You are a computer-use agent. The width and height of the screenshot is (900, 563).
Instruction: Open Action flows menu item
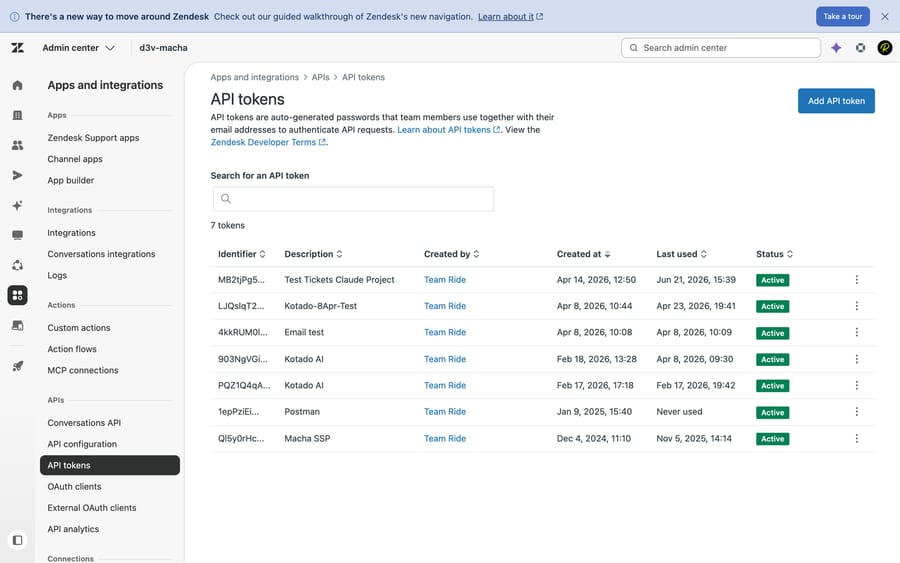pyautogui.click(x=72, y=349)
